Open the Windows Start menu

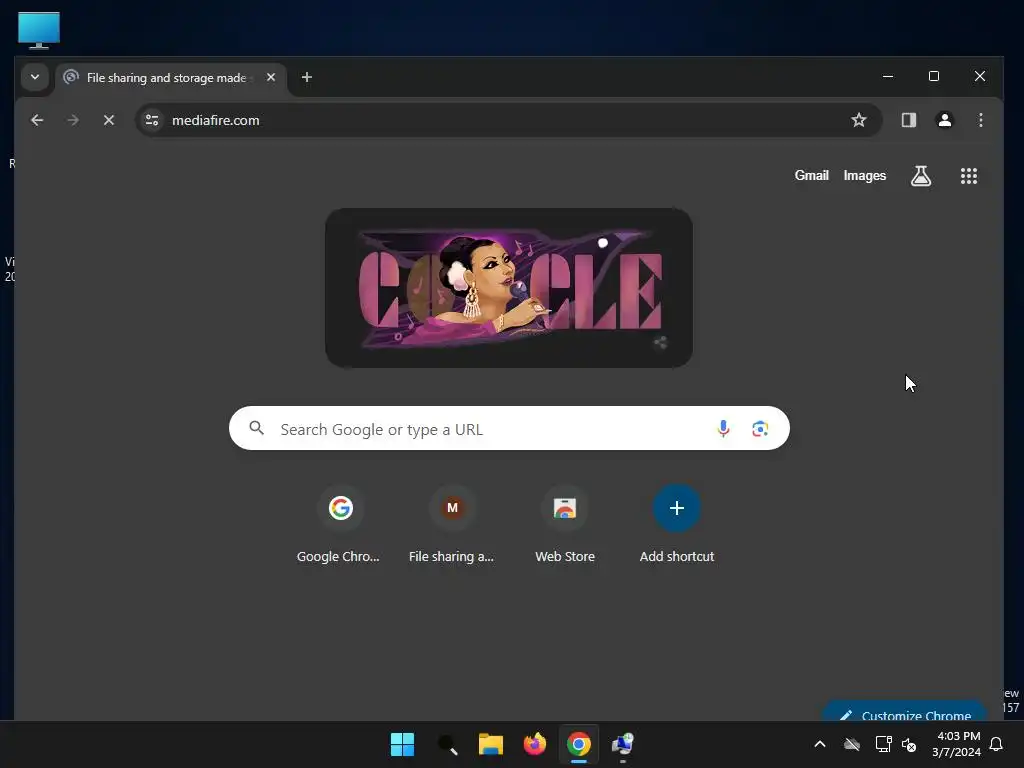(x=402, y=744)
